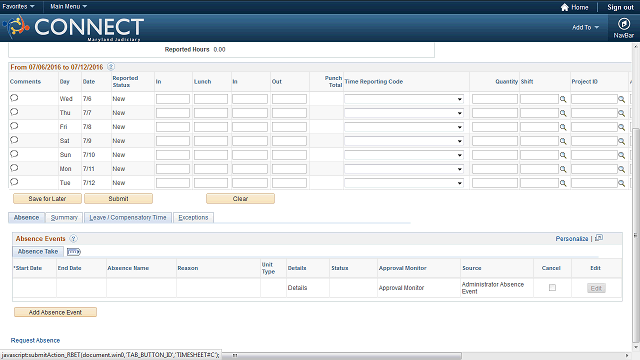This screenshot has height=360, width=640.
Task: Click Quantity field for Mon 7/11
Action: [495, 169]
